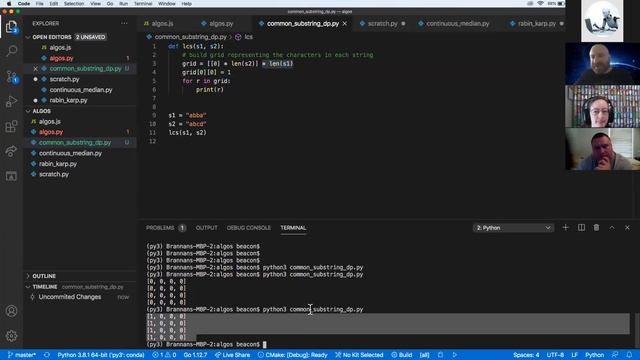The width and height of the screenshot is (640, 360).
Task: Click CMake debug bug icon in status bar
Action: pyautogui.click(x=440, y=355)
